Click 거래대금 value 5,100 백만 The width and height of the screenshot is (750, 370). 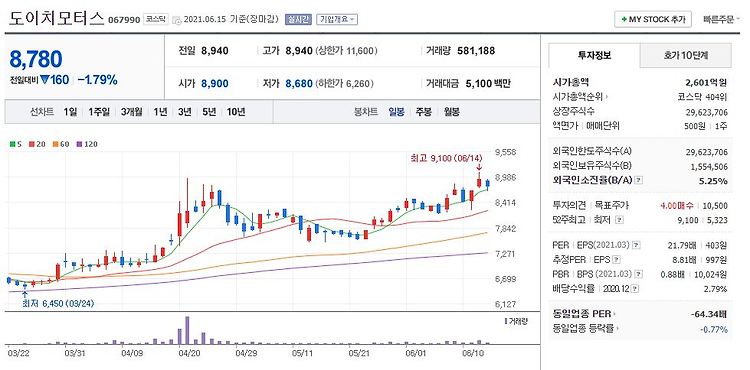[x=488, y=84]
